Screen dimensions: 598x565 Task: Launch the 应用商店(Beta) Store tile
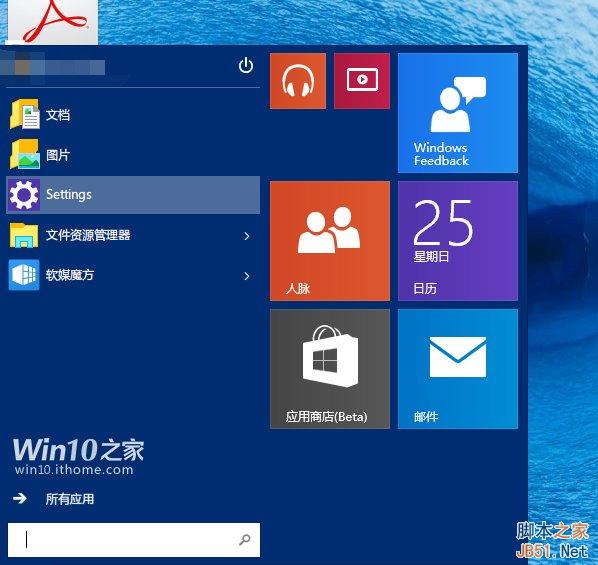click(330, 369)
